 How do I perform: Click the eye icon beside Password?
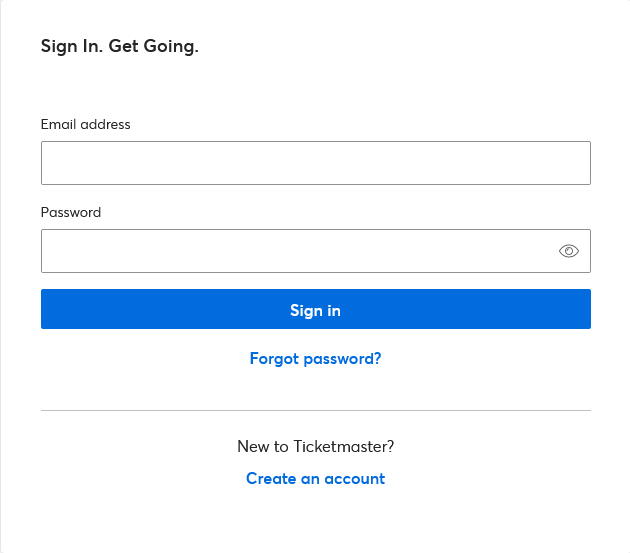pos(569,251)
